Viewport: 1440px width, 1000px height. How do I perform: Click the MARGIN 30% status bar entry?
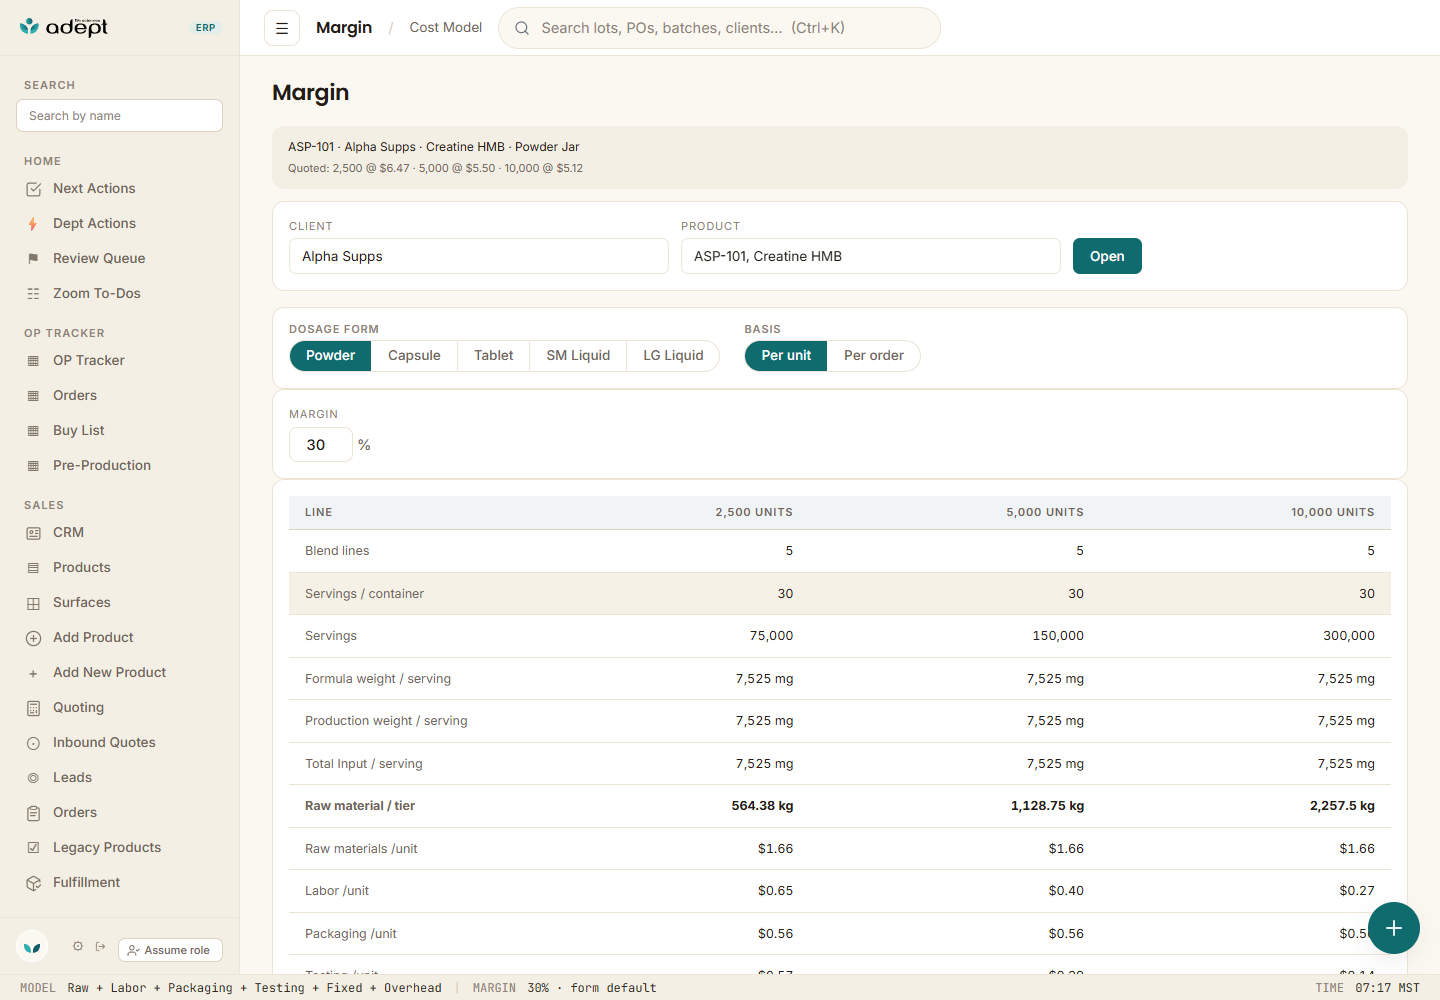pos(564,988)
